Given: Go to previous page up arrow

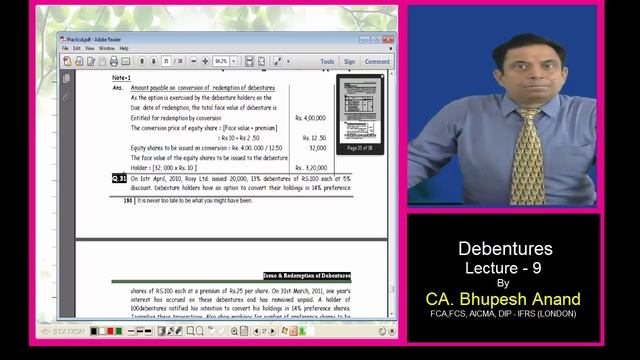Looking at the screenshot, I should pyautogui.click(x=142, y=61).
